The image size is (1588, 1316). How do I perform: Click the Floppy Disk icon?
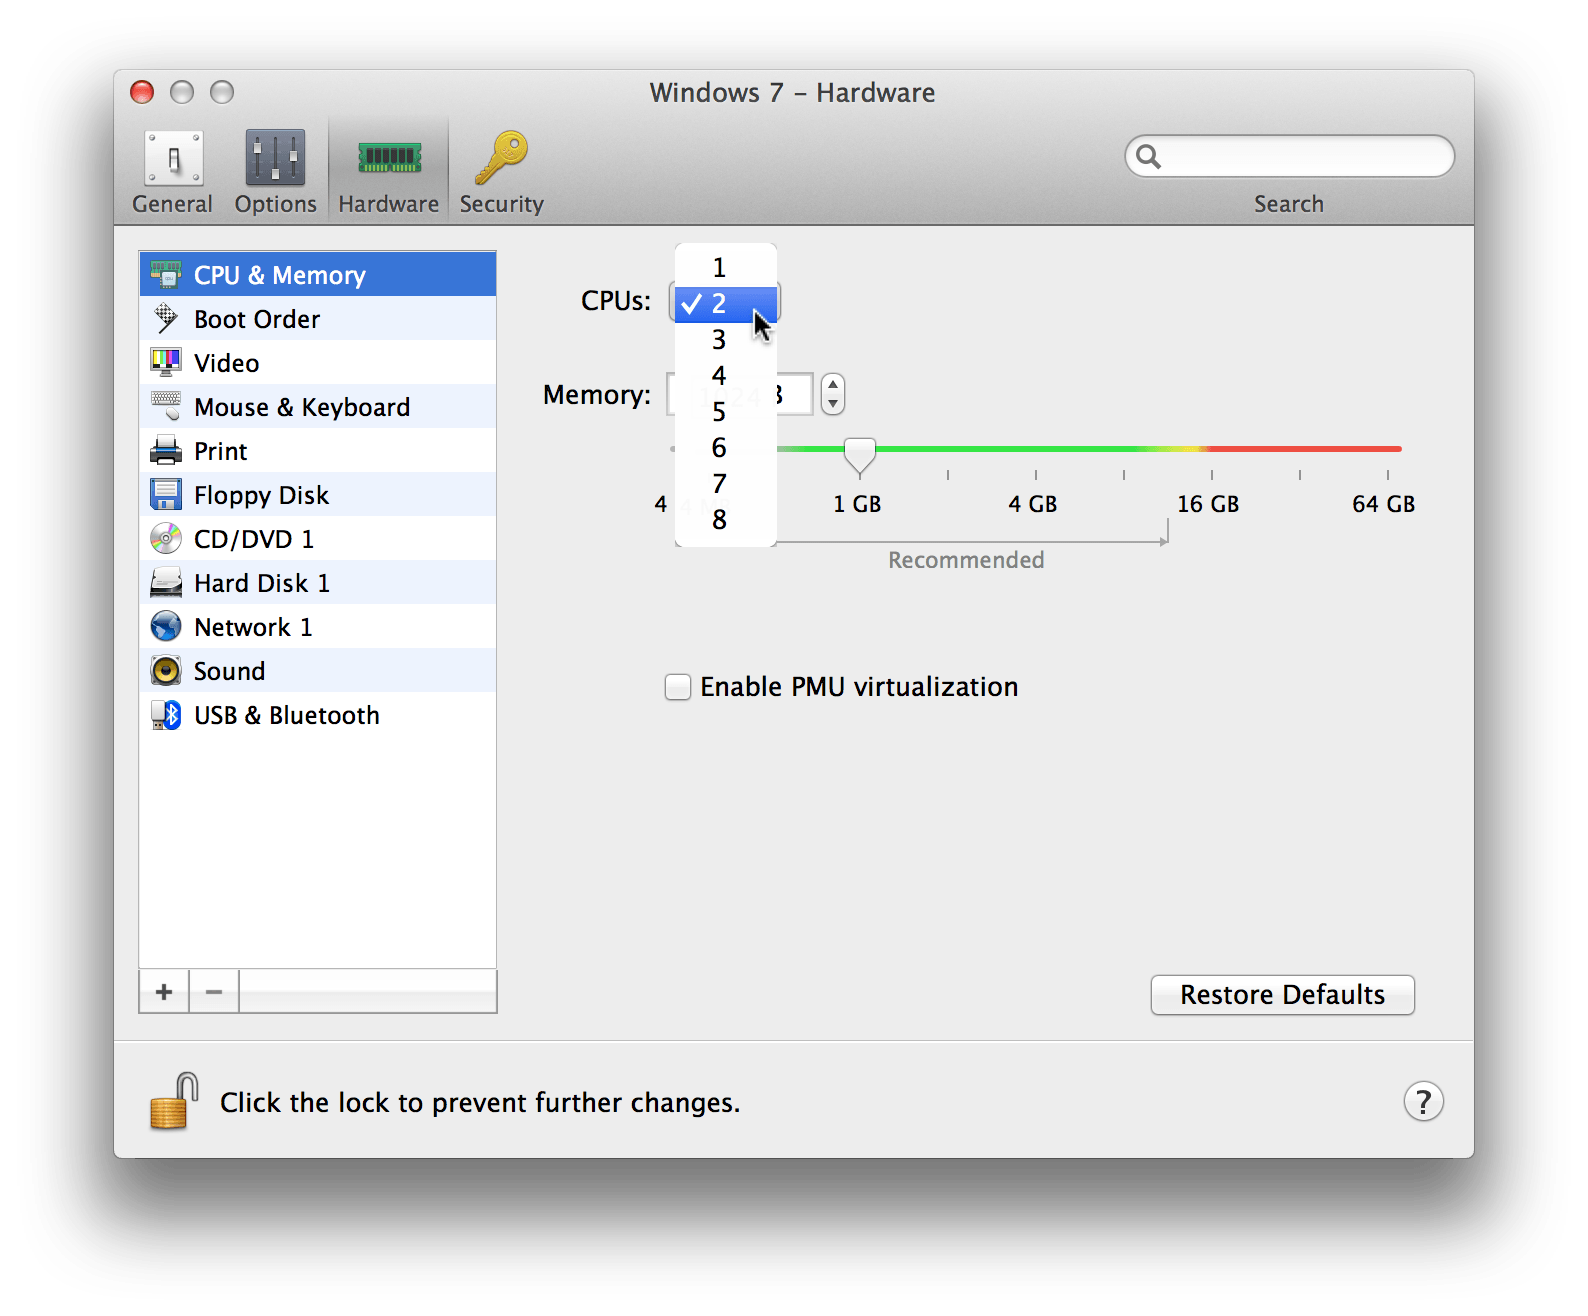click(166, 494)
